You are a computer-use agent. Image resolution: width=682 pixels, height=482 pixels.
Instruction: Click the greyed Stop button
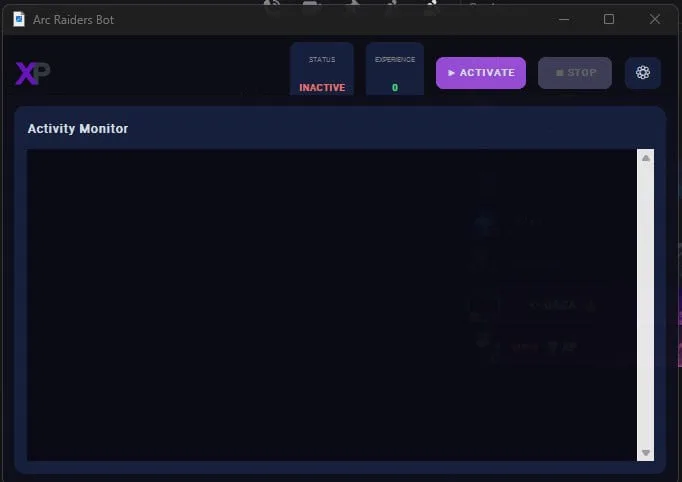(x=575, y=73)
